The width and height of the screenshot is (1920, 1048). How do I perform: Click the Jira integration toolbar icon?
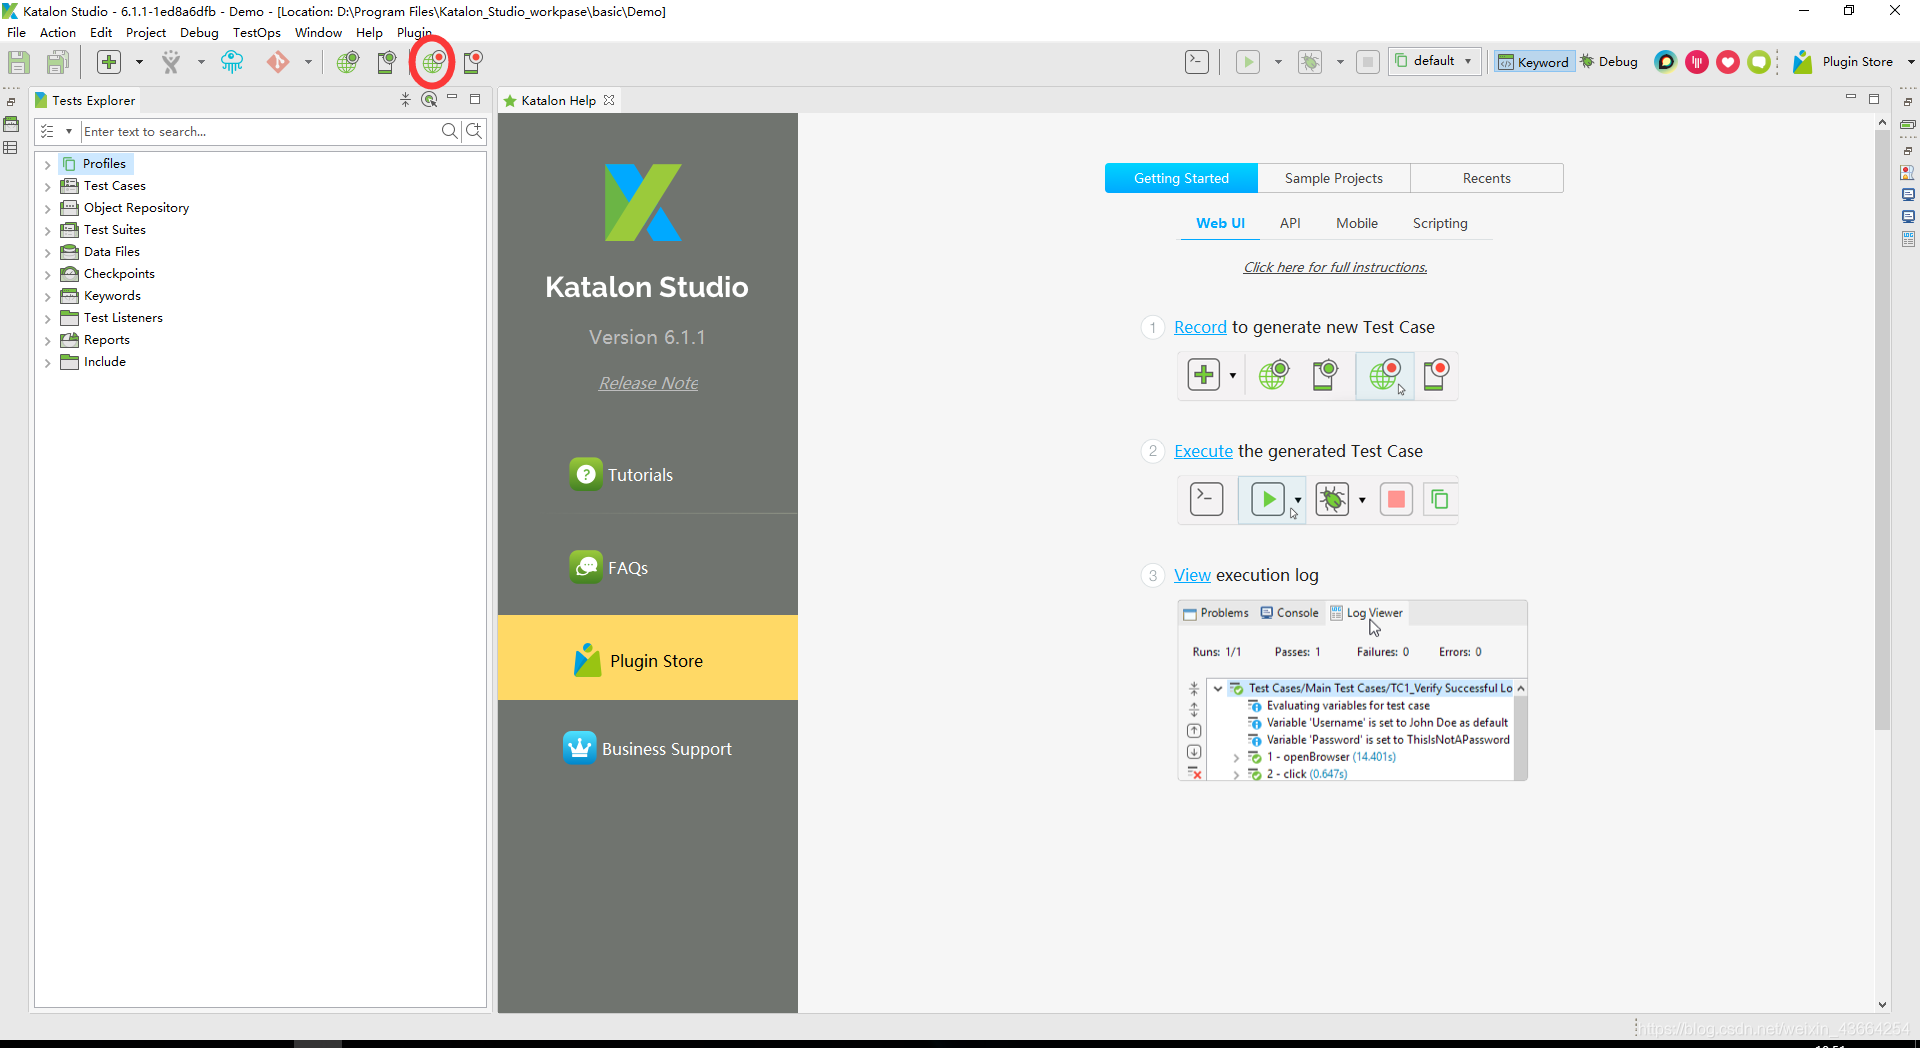(171, 62)
